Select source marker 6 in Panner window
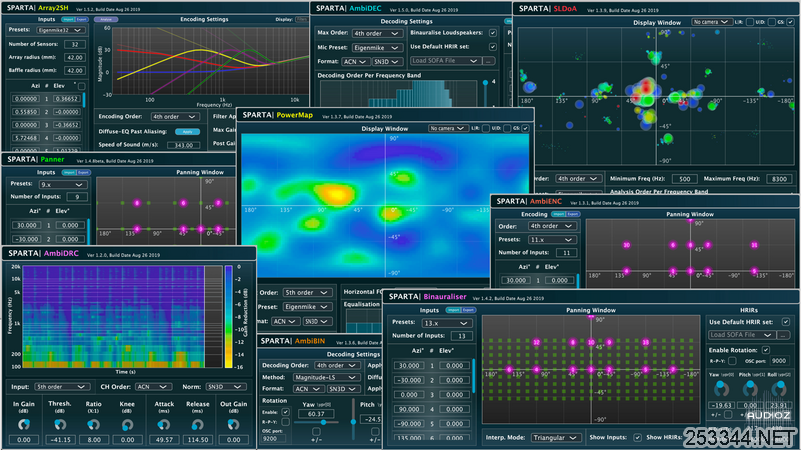Screen dimensions: 801x450 183,203
